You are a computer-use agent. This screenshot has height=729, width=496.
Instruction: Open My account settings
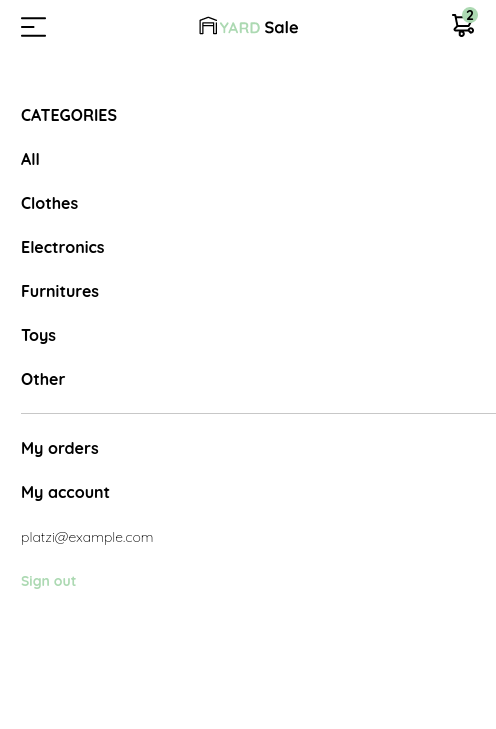[x=66, y=493]
